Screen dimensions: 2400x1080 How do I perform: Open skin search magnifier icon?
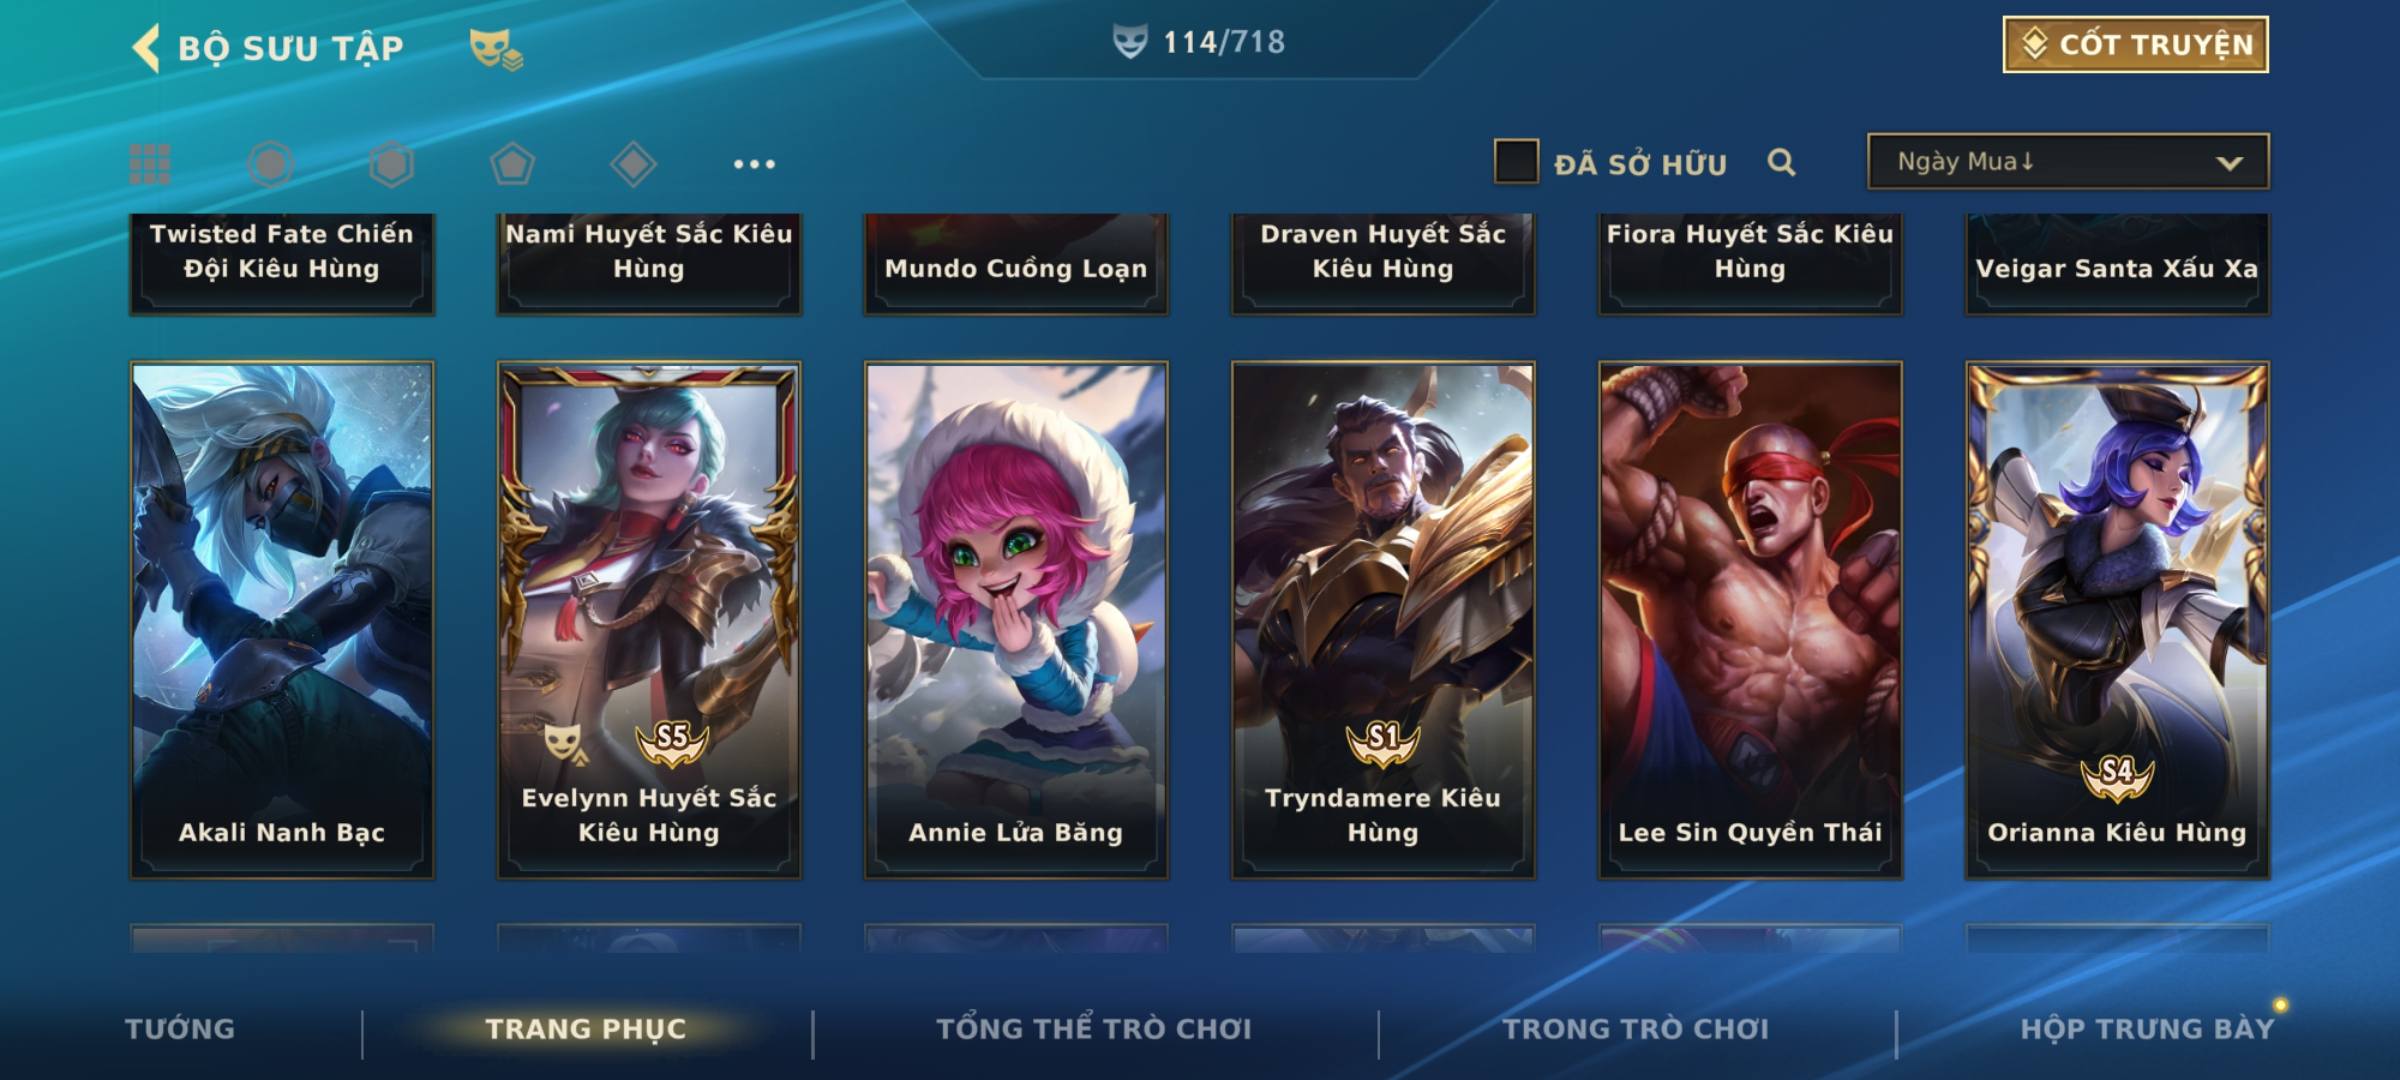[x=1781, y=162]
